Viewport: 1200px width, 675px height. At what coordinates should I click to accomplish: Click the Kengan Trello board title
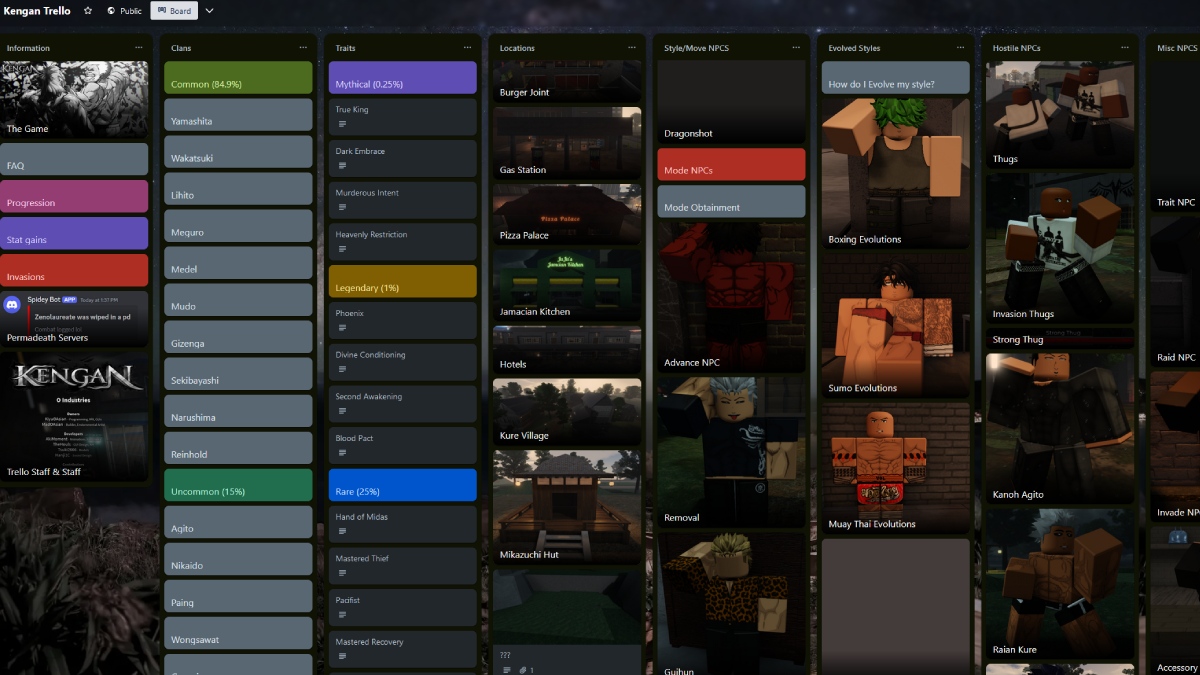click(x=37, y=11)
